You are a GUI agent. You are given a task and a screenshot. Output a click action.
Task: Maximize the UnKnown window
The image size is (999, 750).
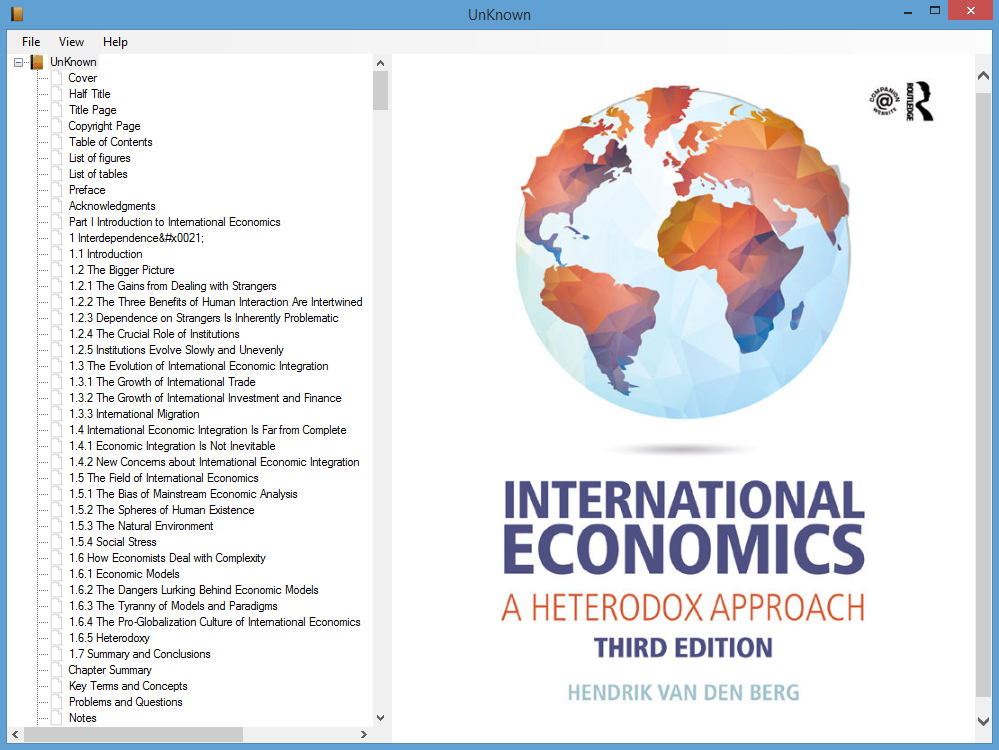tap(935, 10)
